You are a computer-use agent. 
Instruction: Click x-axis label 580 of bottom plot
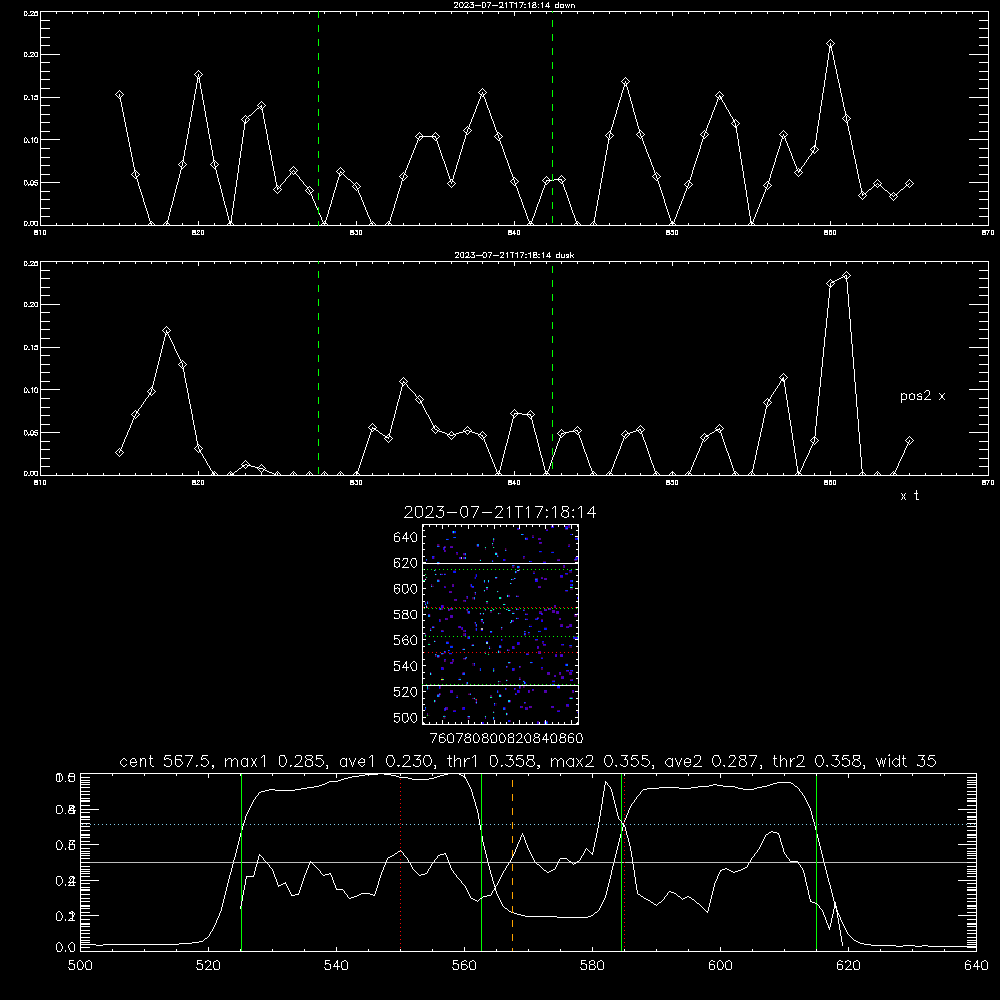[x=592, y=966]
